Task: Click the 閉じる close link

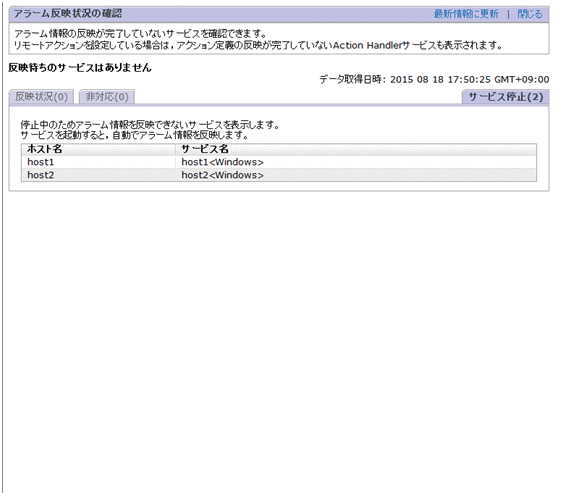Action: point(529,14)
